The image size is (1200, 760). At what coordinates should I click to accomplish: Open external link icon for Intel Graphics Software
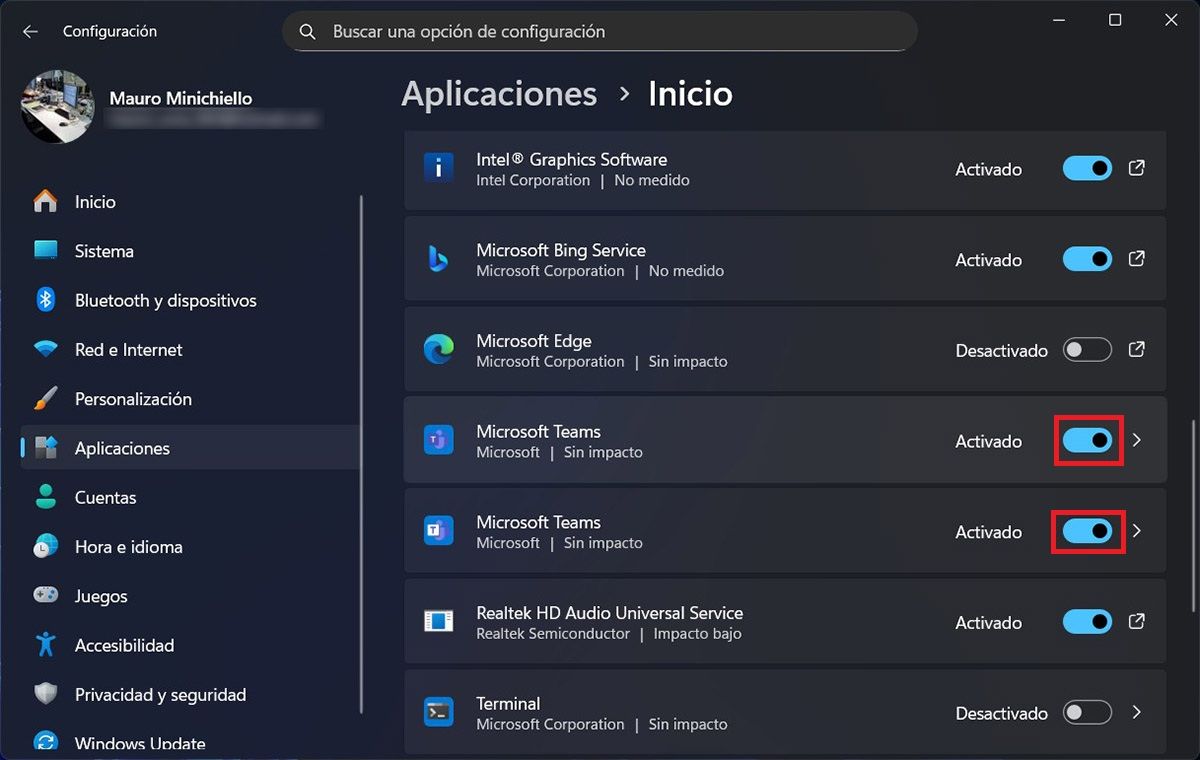tap(1136, 169)
